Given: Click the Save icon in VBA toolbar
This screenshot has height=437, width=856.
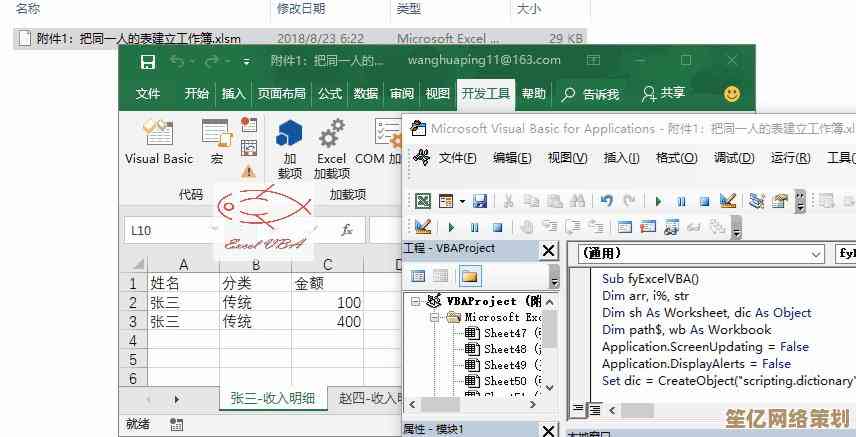Looking at the screenshot, I should (480, 201).
